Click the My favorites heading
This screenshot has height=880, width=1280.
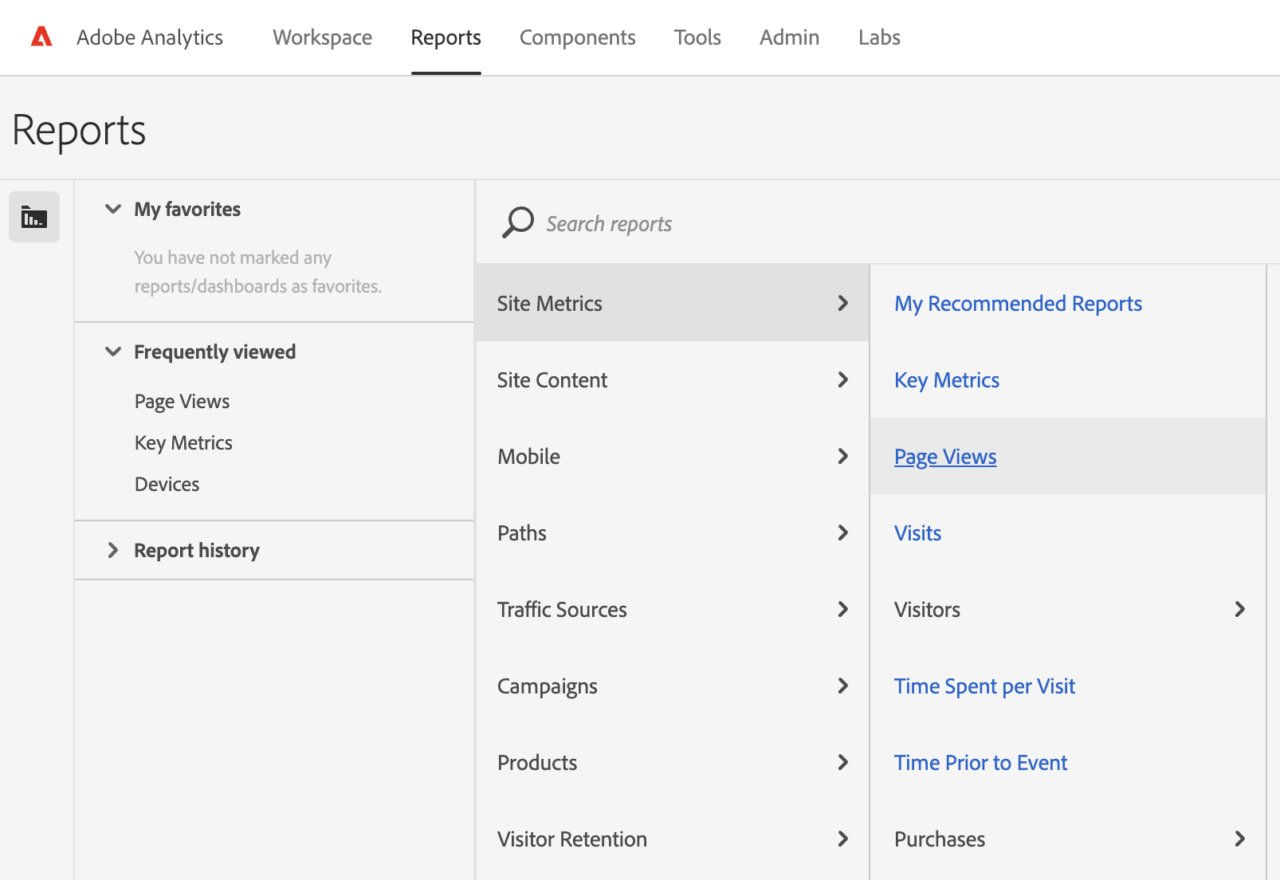[x=187, y=209]
